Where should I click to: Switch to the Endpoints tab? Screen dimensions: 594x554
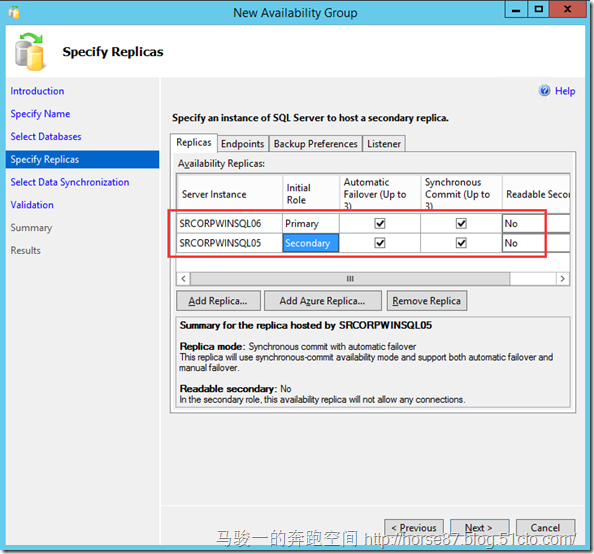(x=242, y=144)
